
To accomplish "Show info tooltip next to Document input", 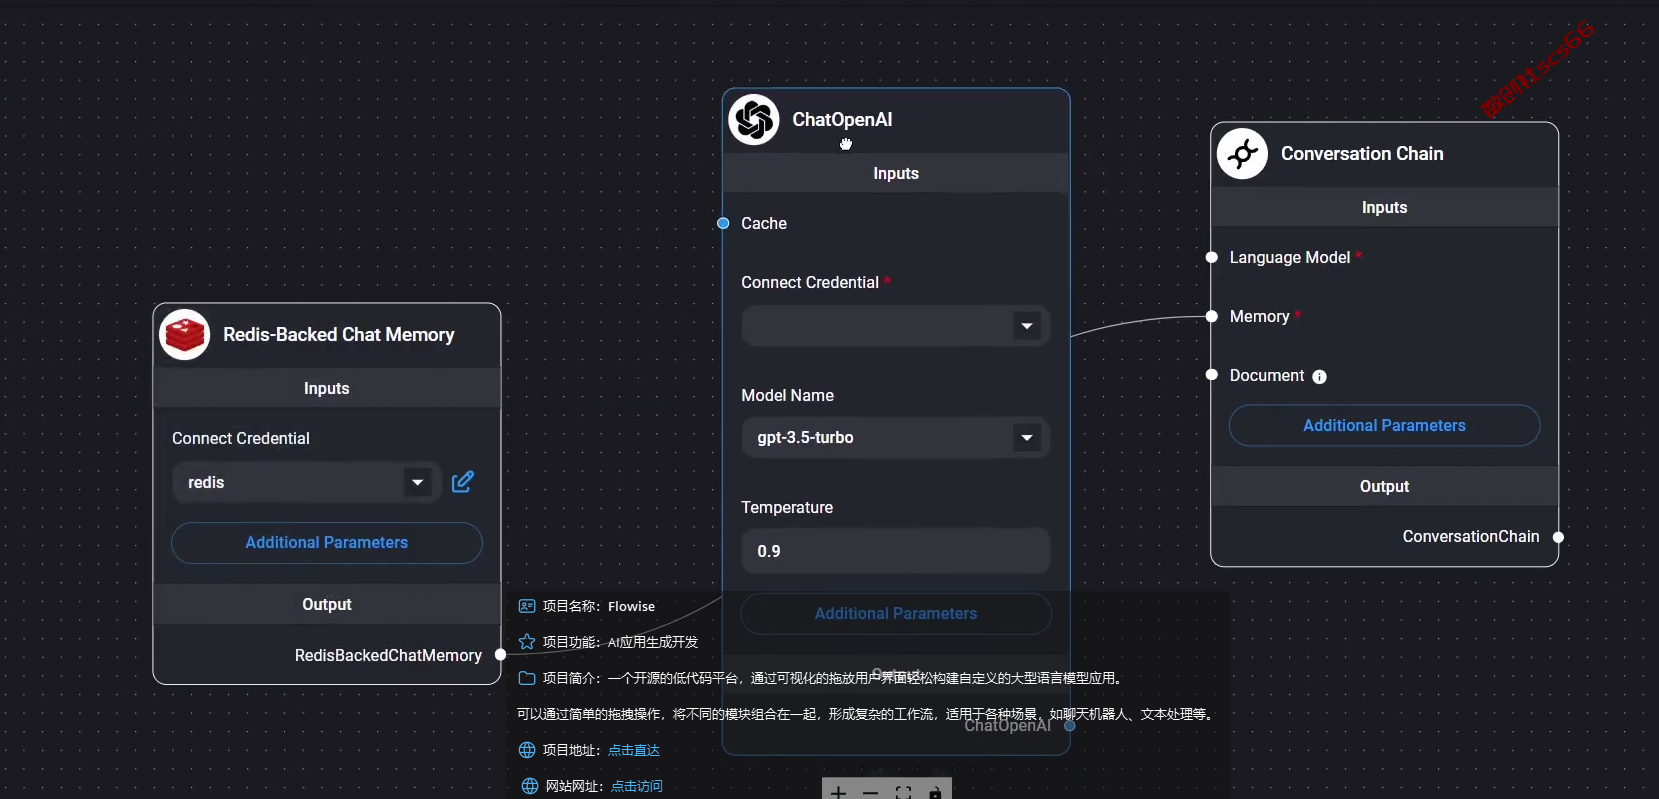I will [1319, 377].
